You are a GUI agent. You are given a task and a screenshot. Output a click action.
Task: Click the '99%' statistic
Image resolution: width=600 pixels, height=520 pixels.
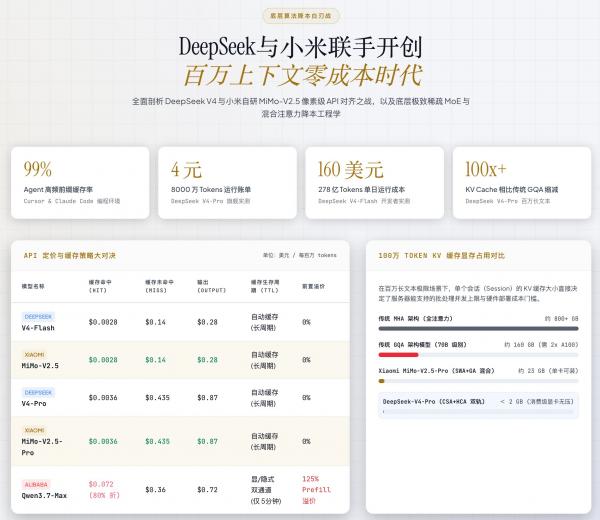click(38, 169)
